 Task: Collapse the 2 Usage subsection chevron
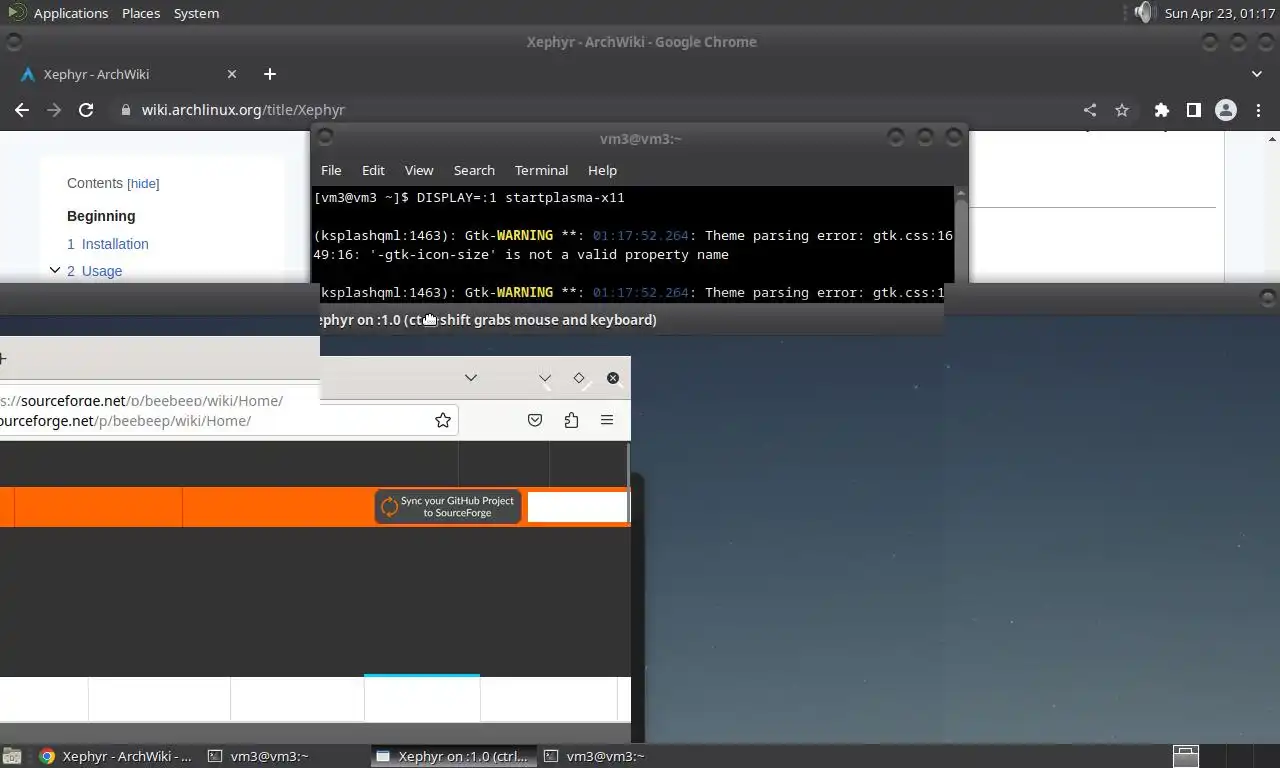coord(55,270)
